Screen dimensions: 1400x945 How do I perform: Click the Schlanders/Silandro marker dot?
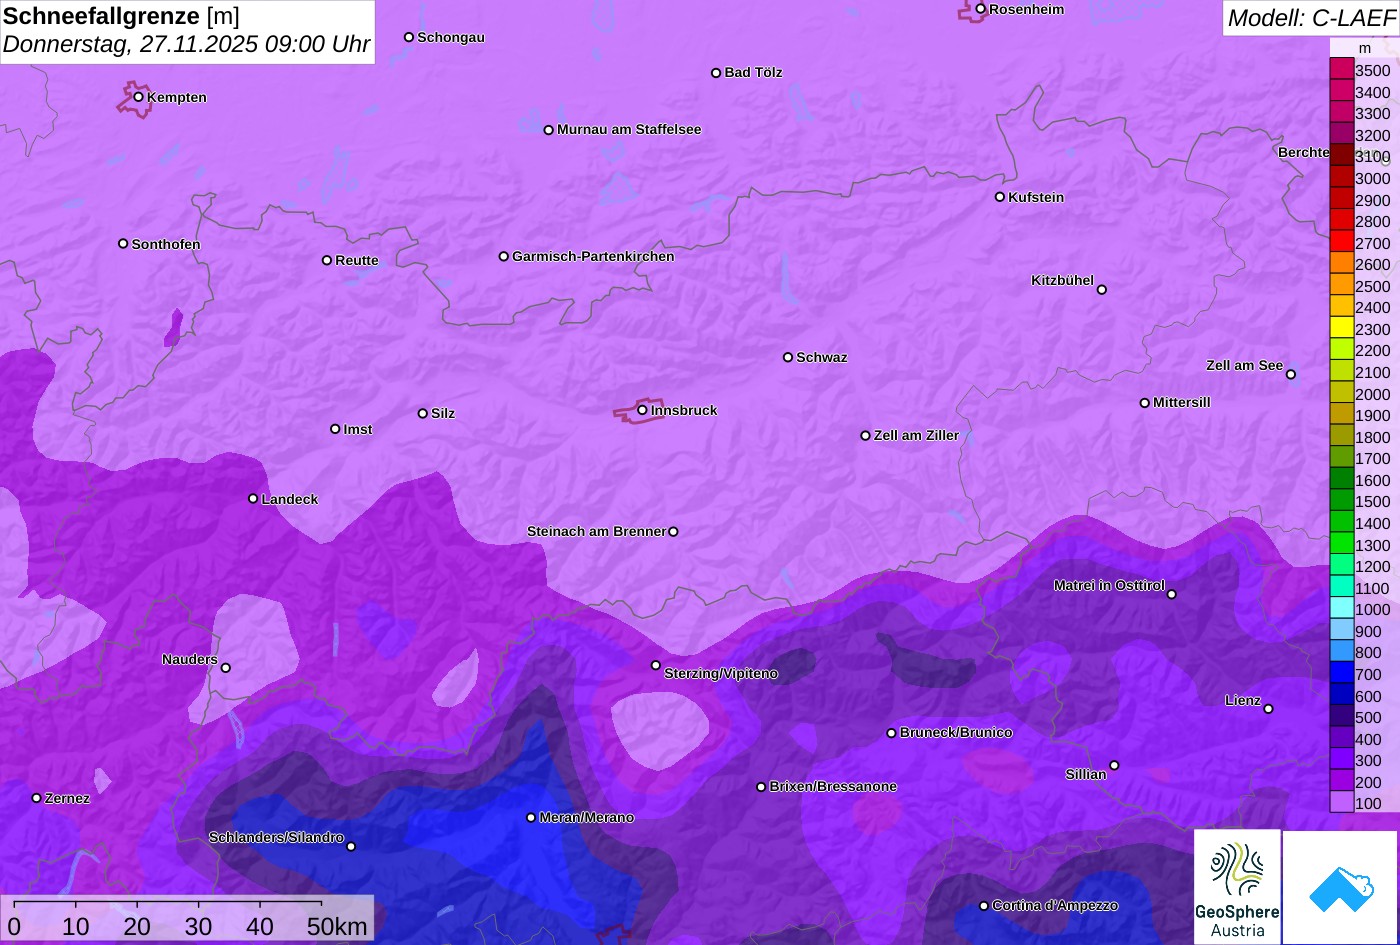click(351, 847)
